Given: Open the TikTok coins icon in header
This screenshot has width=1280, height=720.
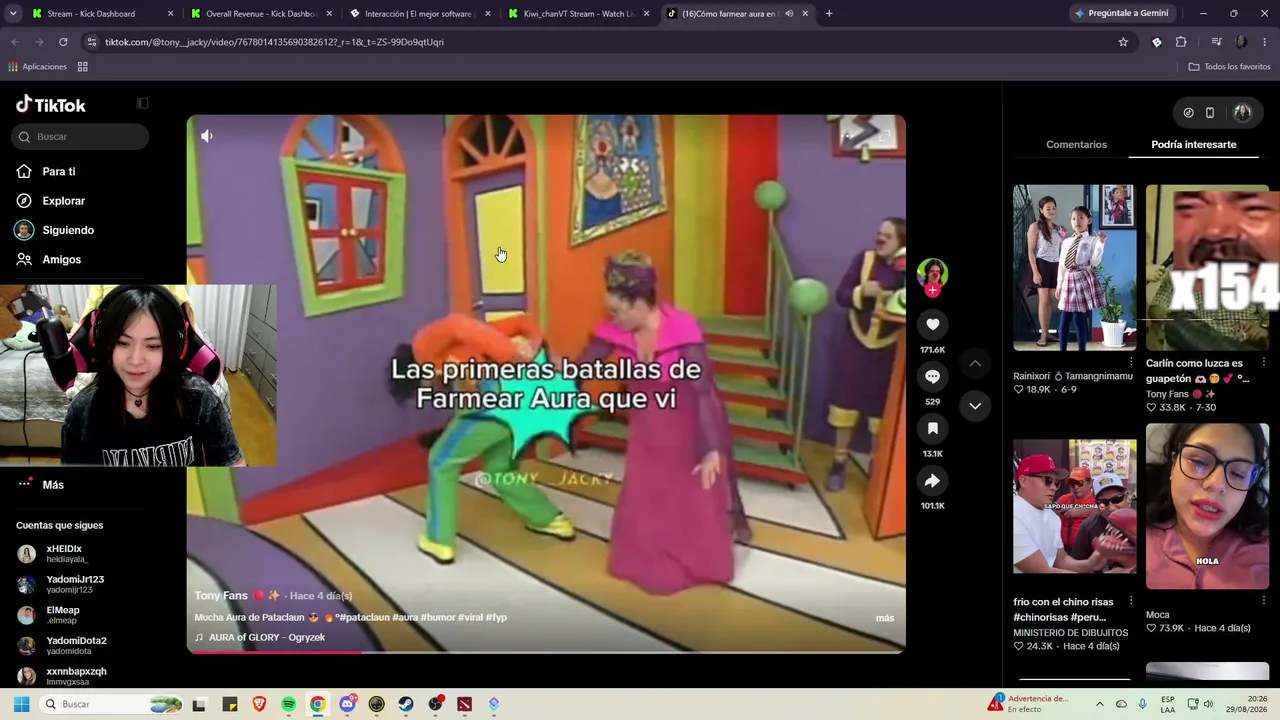Looking at the screenshot, I should click(1188, 113).
